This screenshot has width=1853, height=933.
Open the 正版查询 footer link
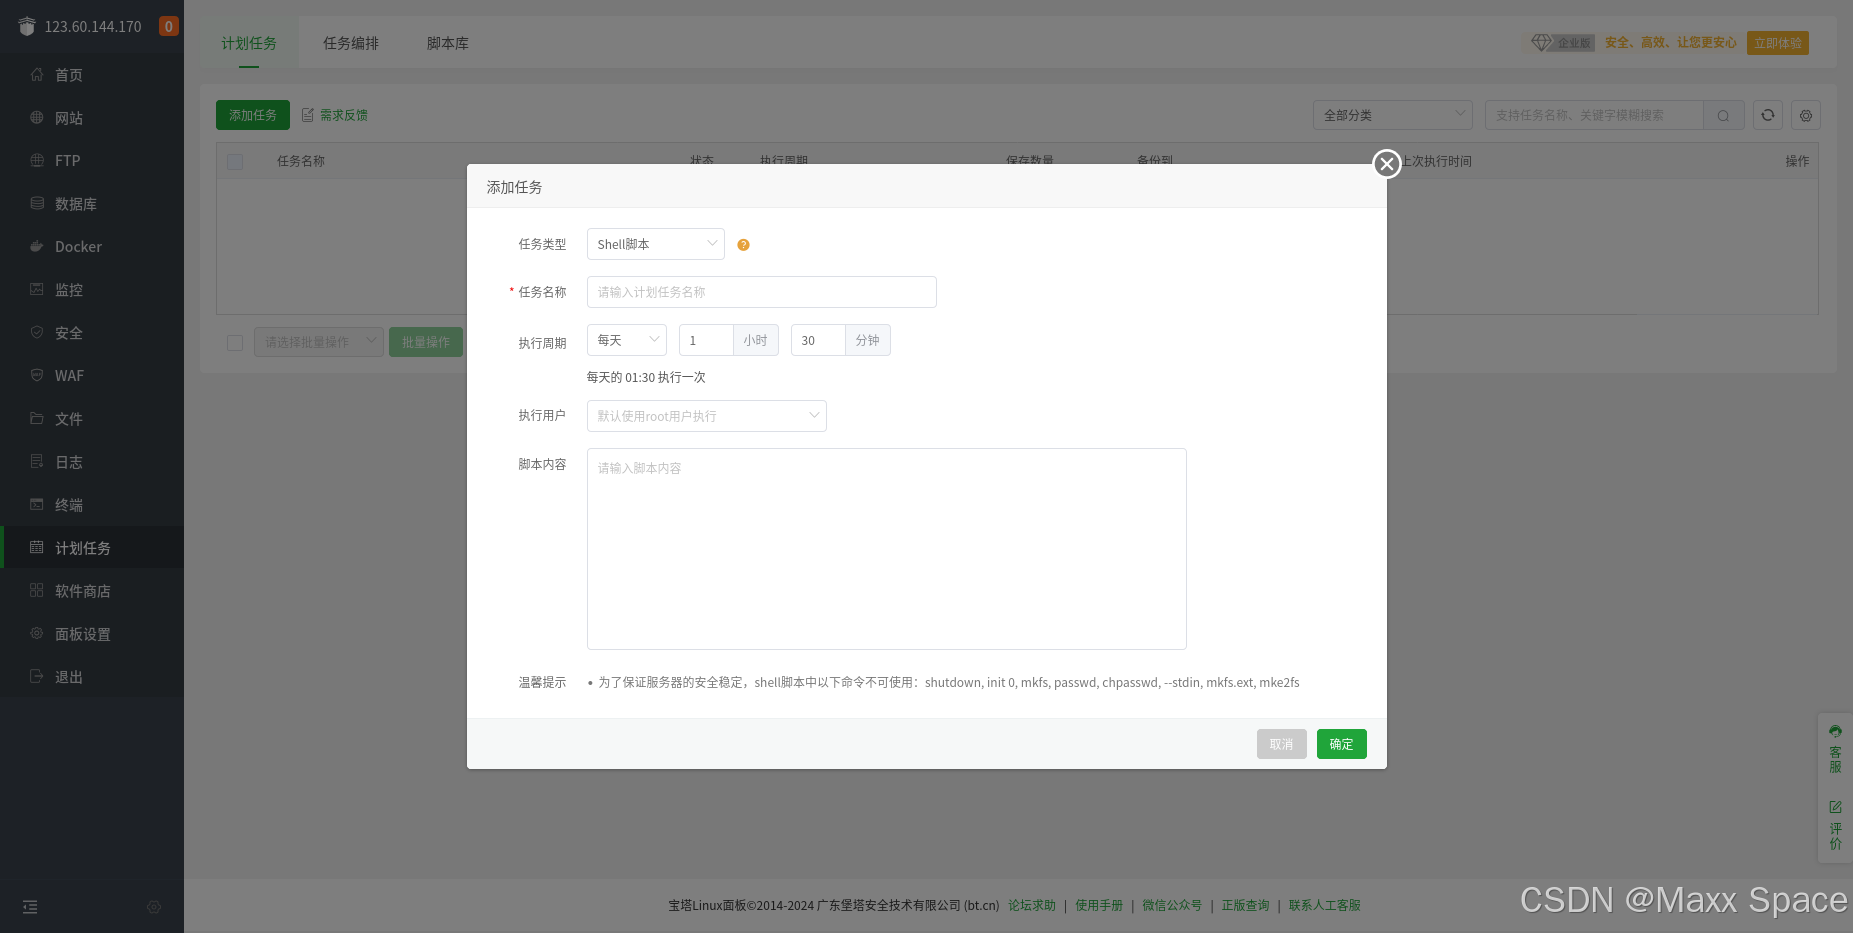pyautogui.click(x=1245, y=905)
